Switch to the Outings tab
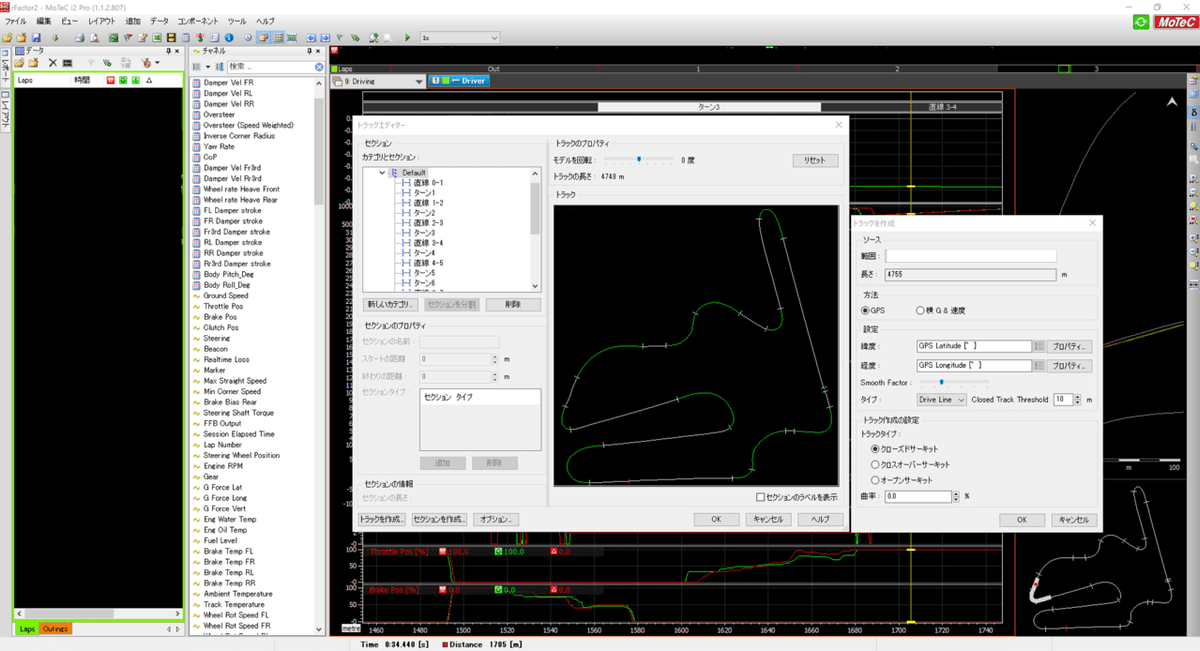Image resolution: width=1200 pixels, height=651 pixels. point(55,628)
